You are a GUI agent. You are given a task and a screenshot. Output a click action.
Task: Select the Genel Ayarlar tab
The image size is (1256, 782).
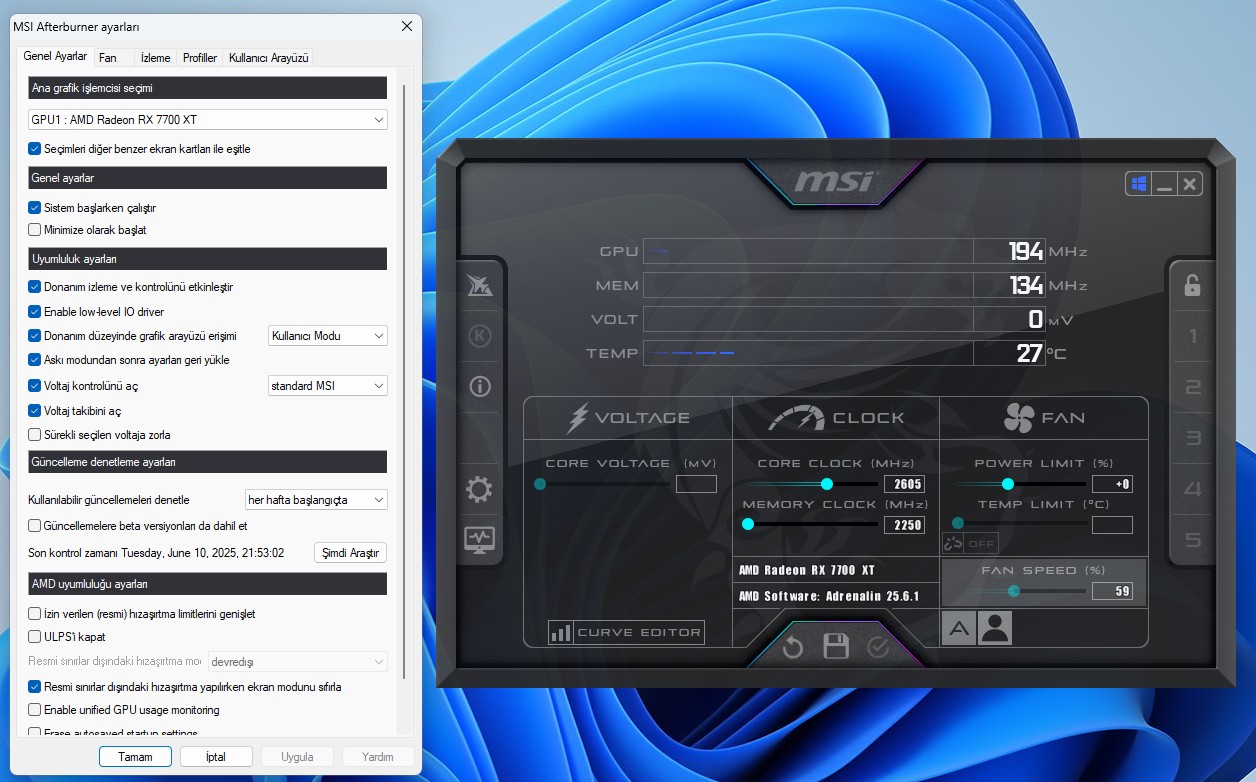(56, 57)
